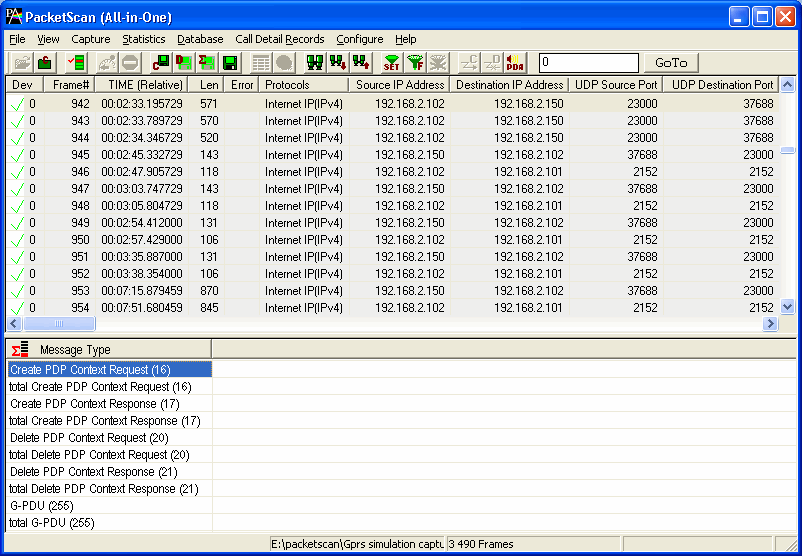Select total G-PDU (255) entry
Screen dimensions: 802x556
click(x=109, y=522)
